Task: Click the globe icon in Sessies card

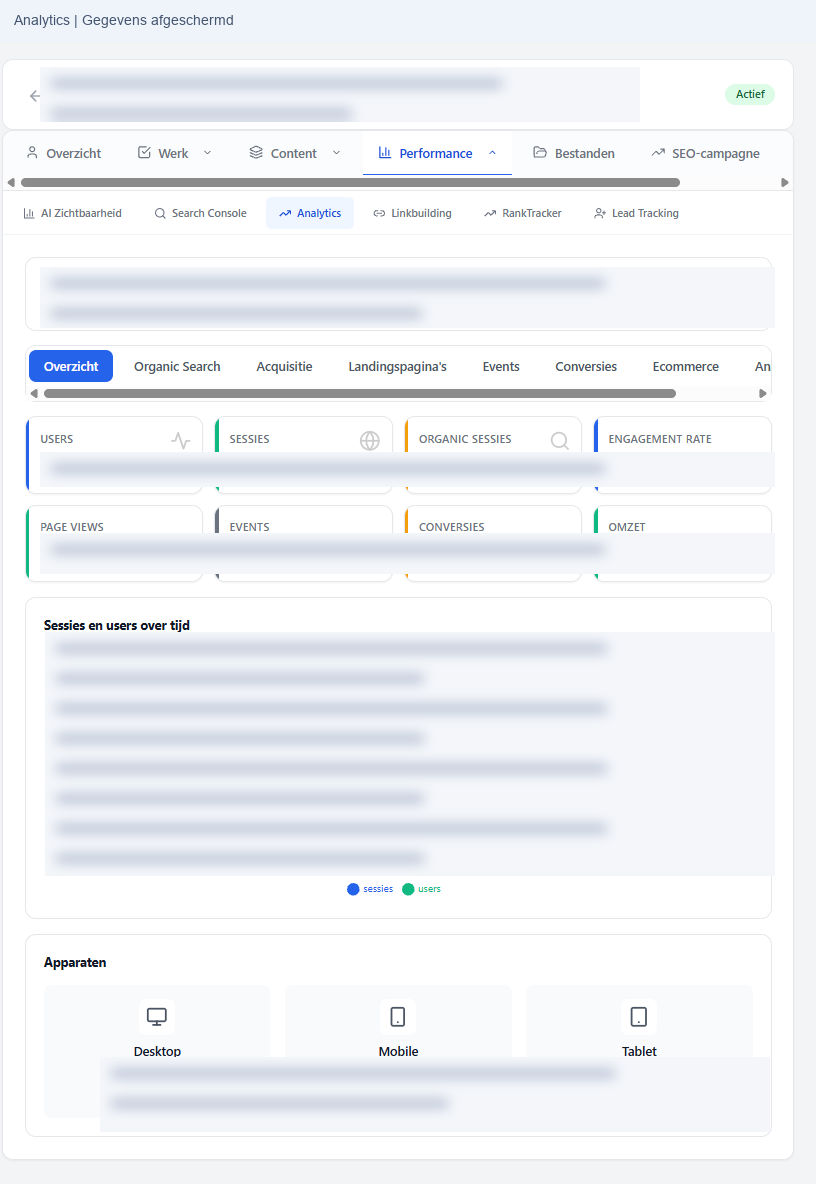Action: (x=370, y=440)
